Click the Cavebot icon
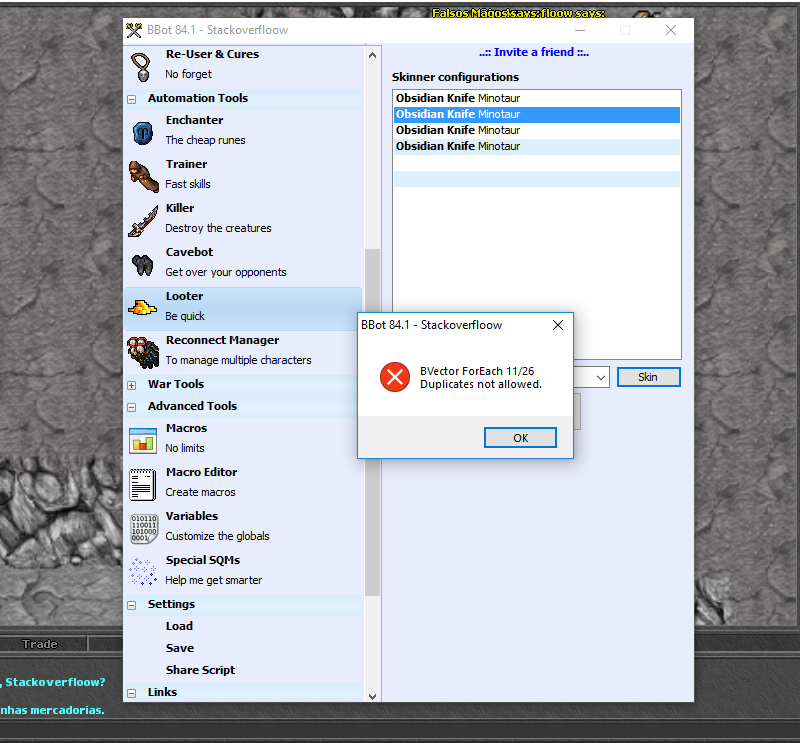This screenshot has height=743, width=800. point(143,263)
